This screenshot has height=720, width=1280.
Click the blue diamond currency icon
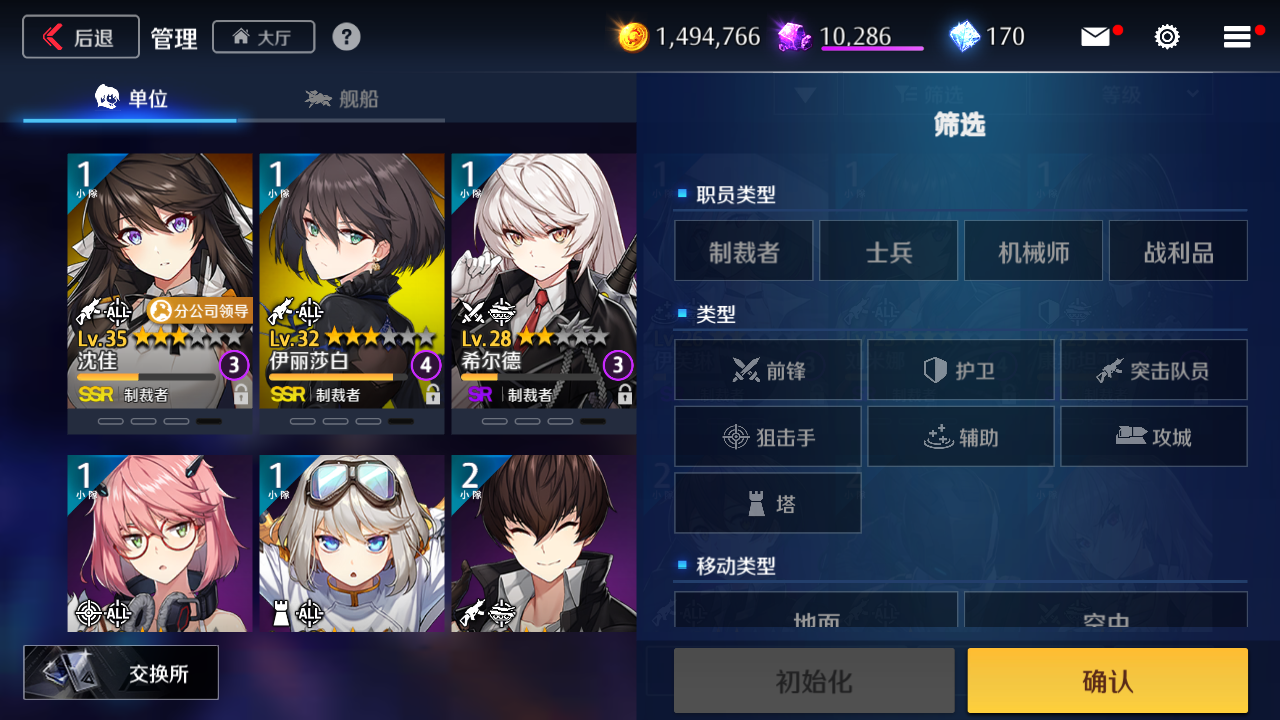click(965, 37)
